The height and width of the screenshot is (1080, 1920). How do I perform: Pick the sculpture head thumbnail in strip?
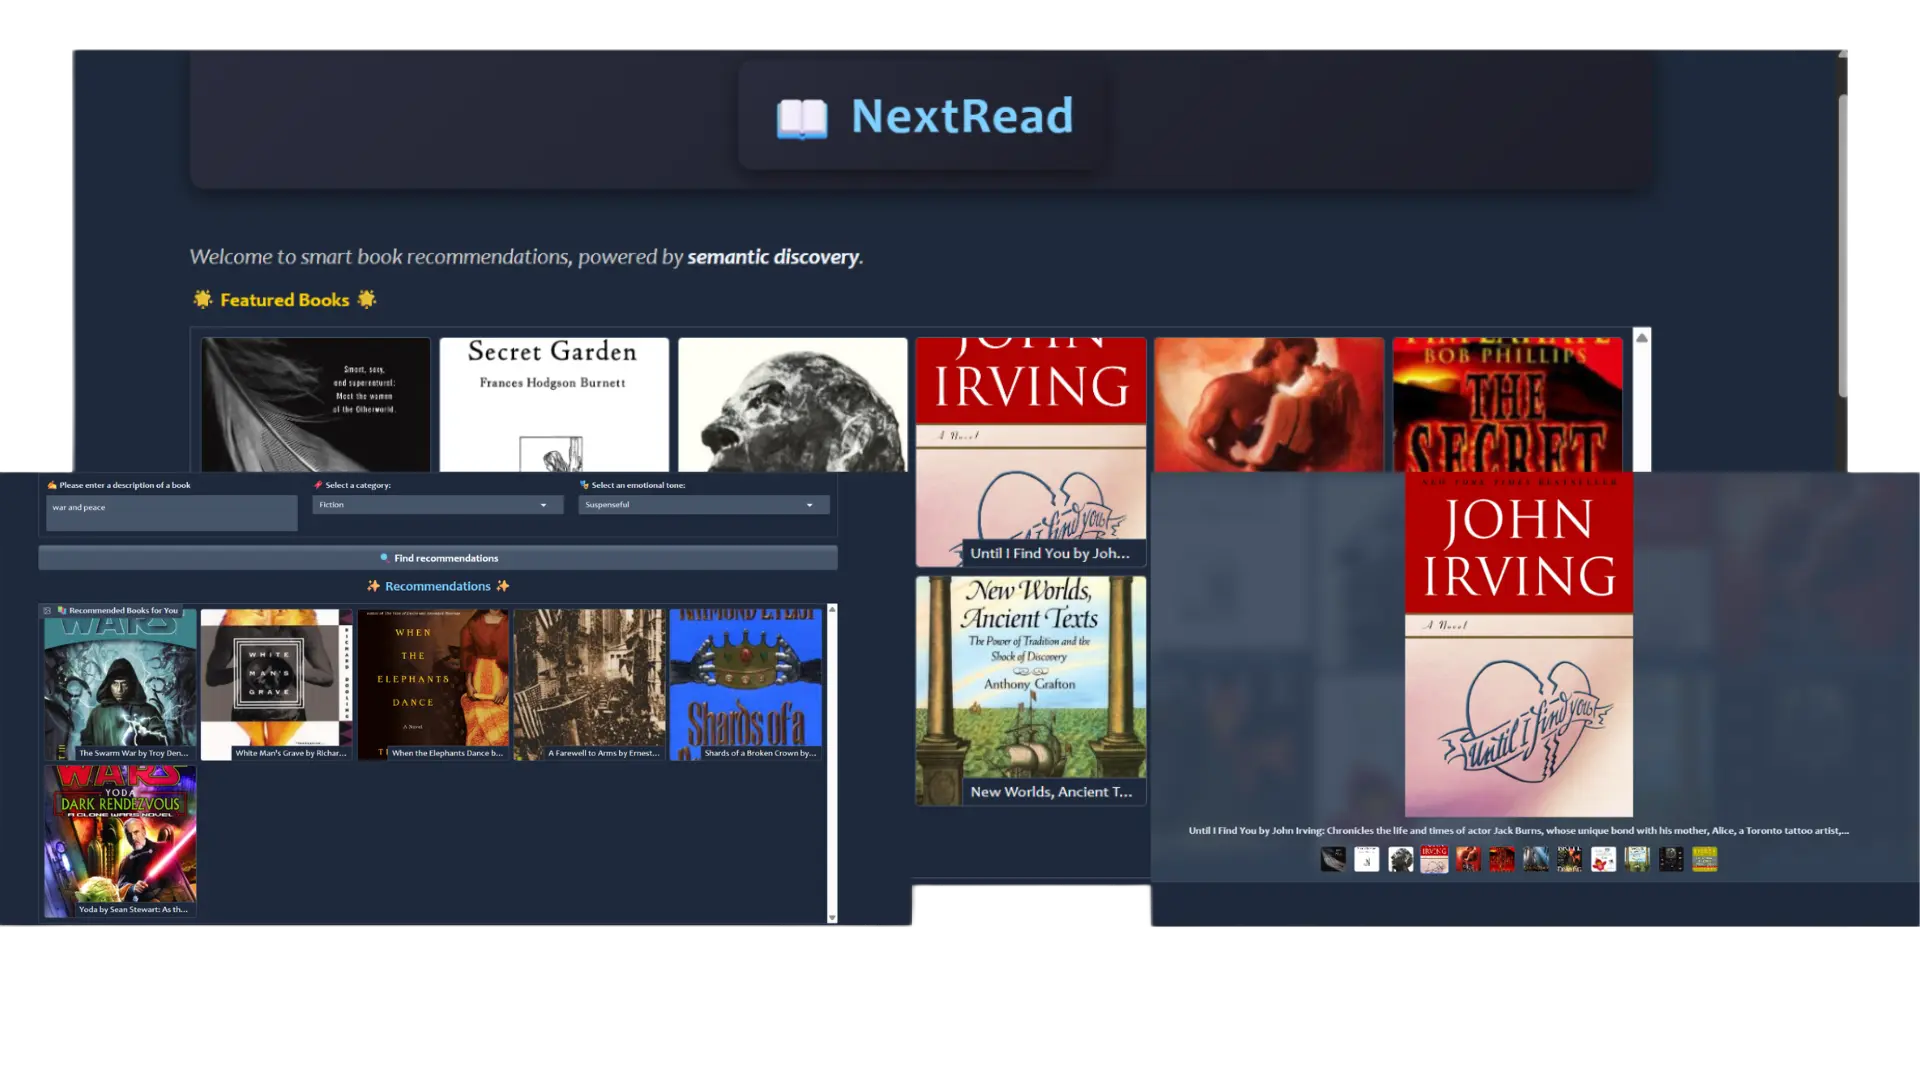1401,859
